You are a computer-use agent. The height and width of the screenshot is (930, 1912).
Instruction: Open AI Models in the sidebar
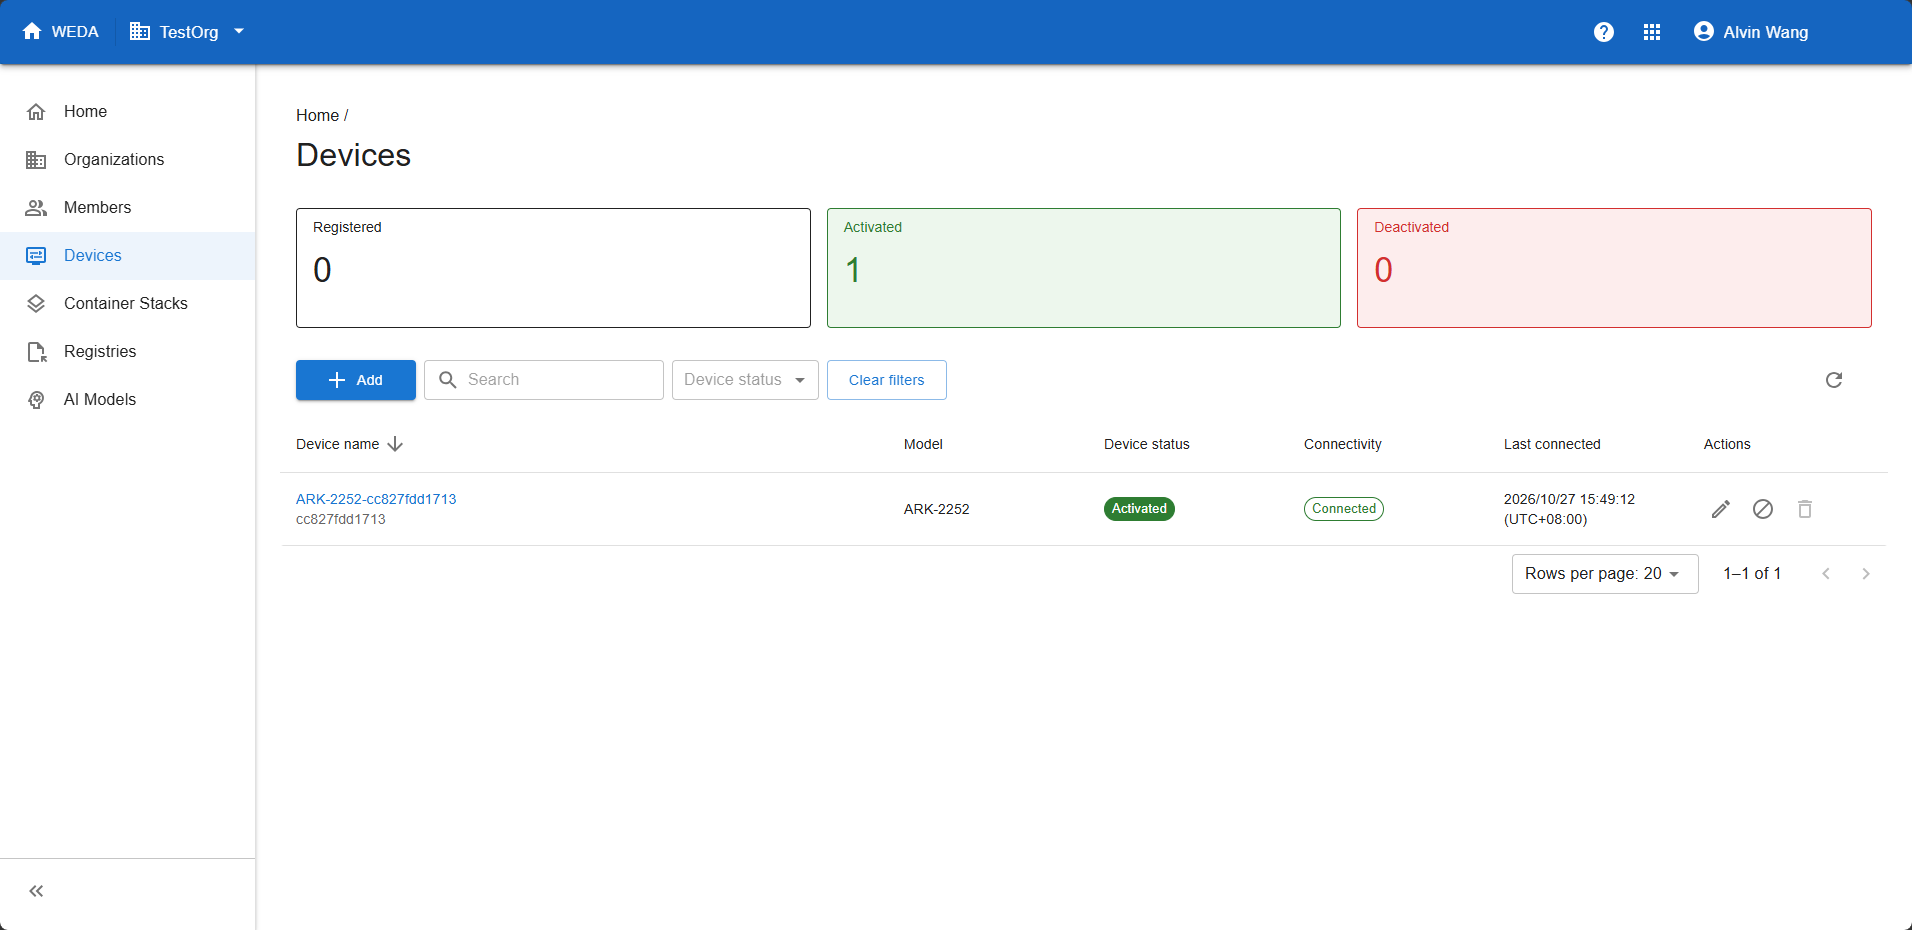coord(128,400)
